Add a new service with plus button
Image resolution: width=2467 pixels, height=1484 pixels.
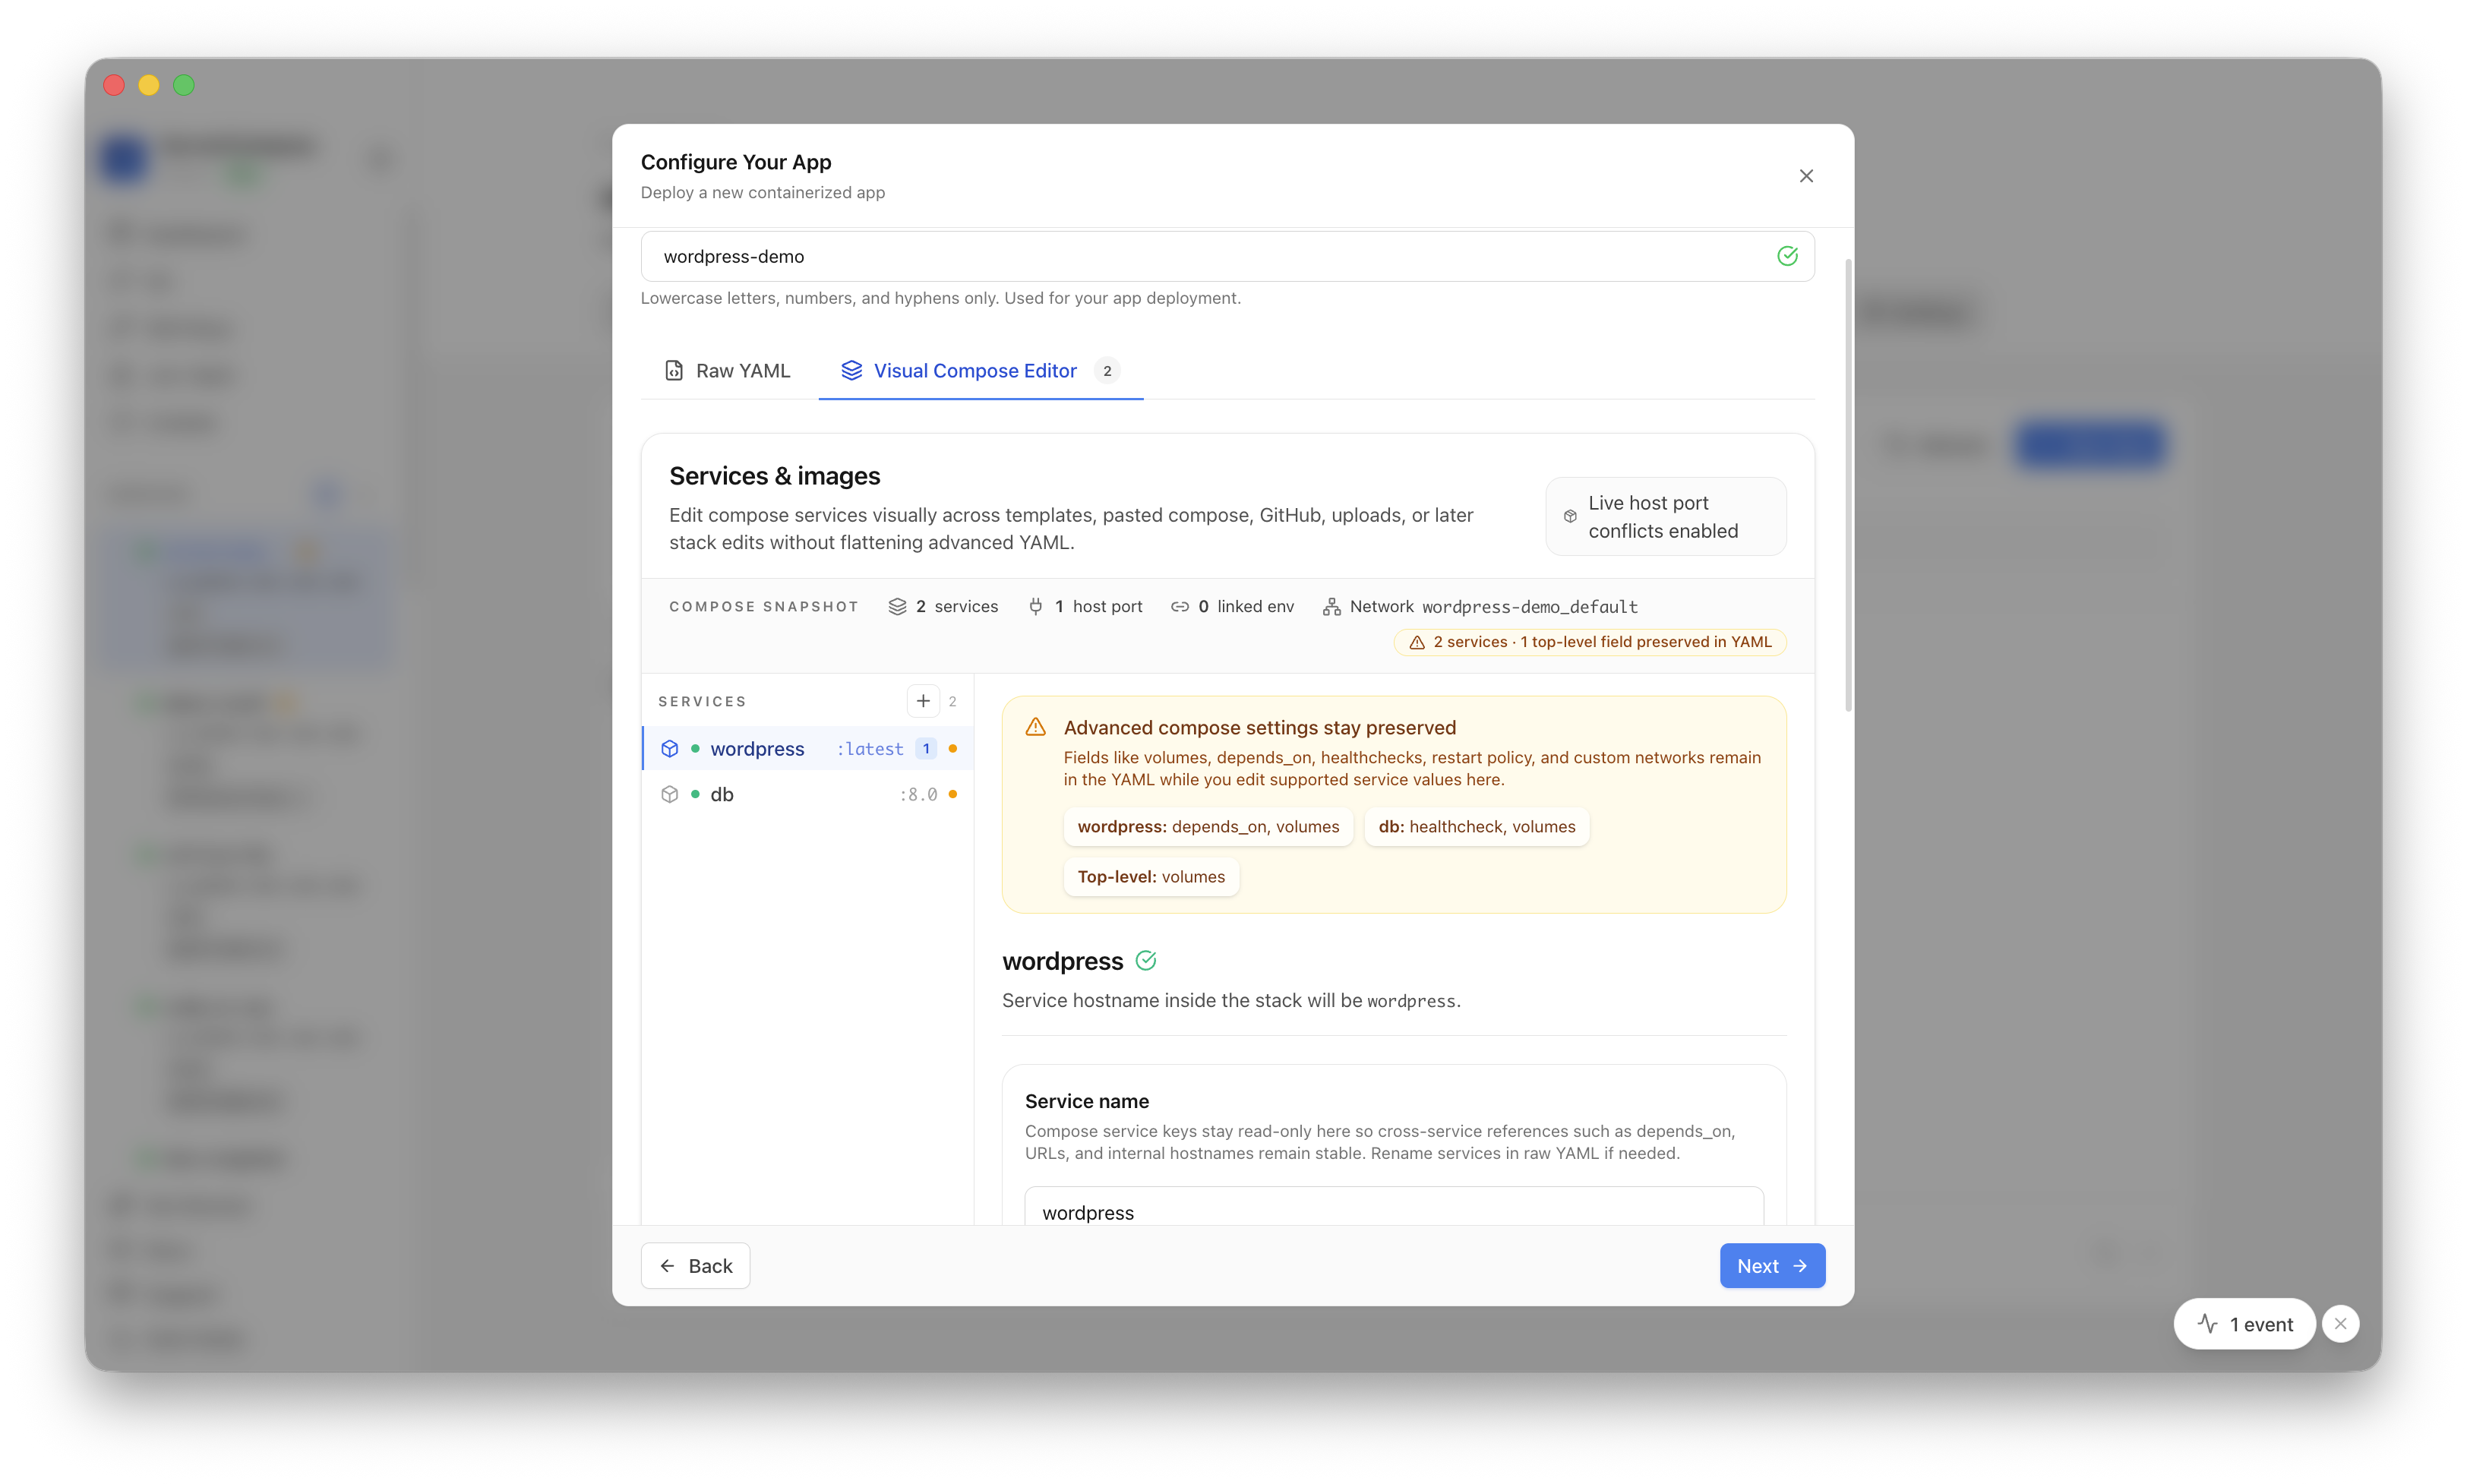[x=922, y=701]
